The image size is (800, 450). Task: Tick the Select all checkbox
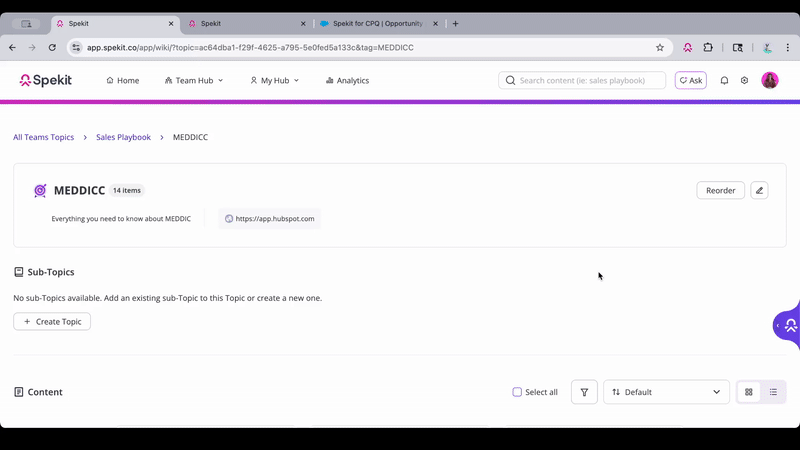tap(517, 392)
